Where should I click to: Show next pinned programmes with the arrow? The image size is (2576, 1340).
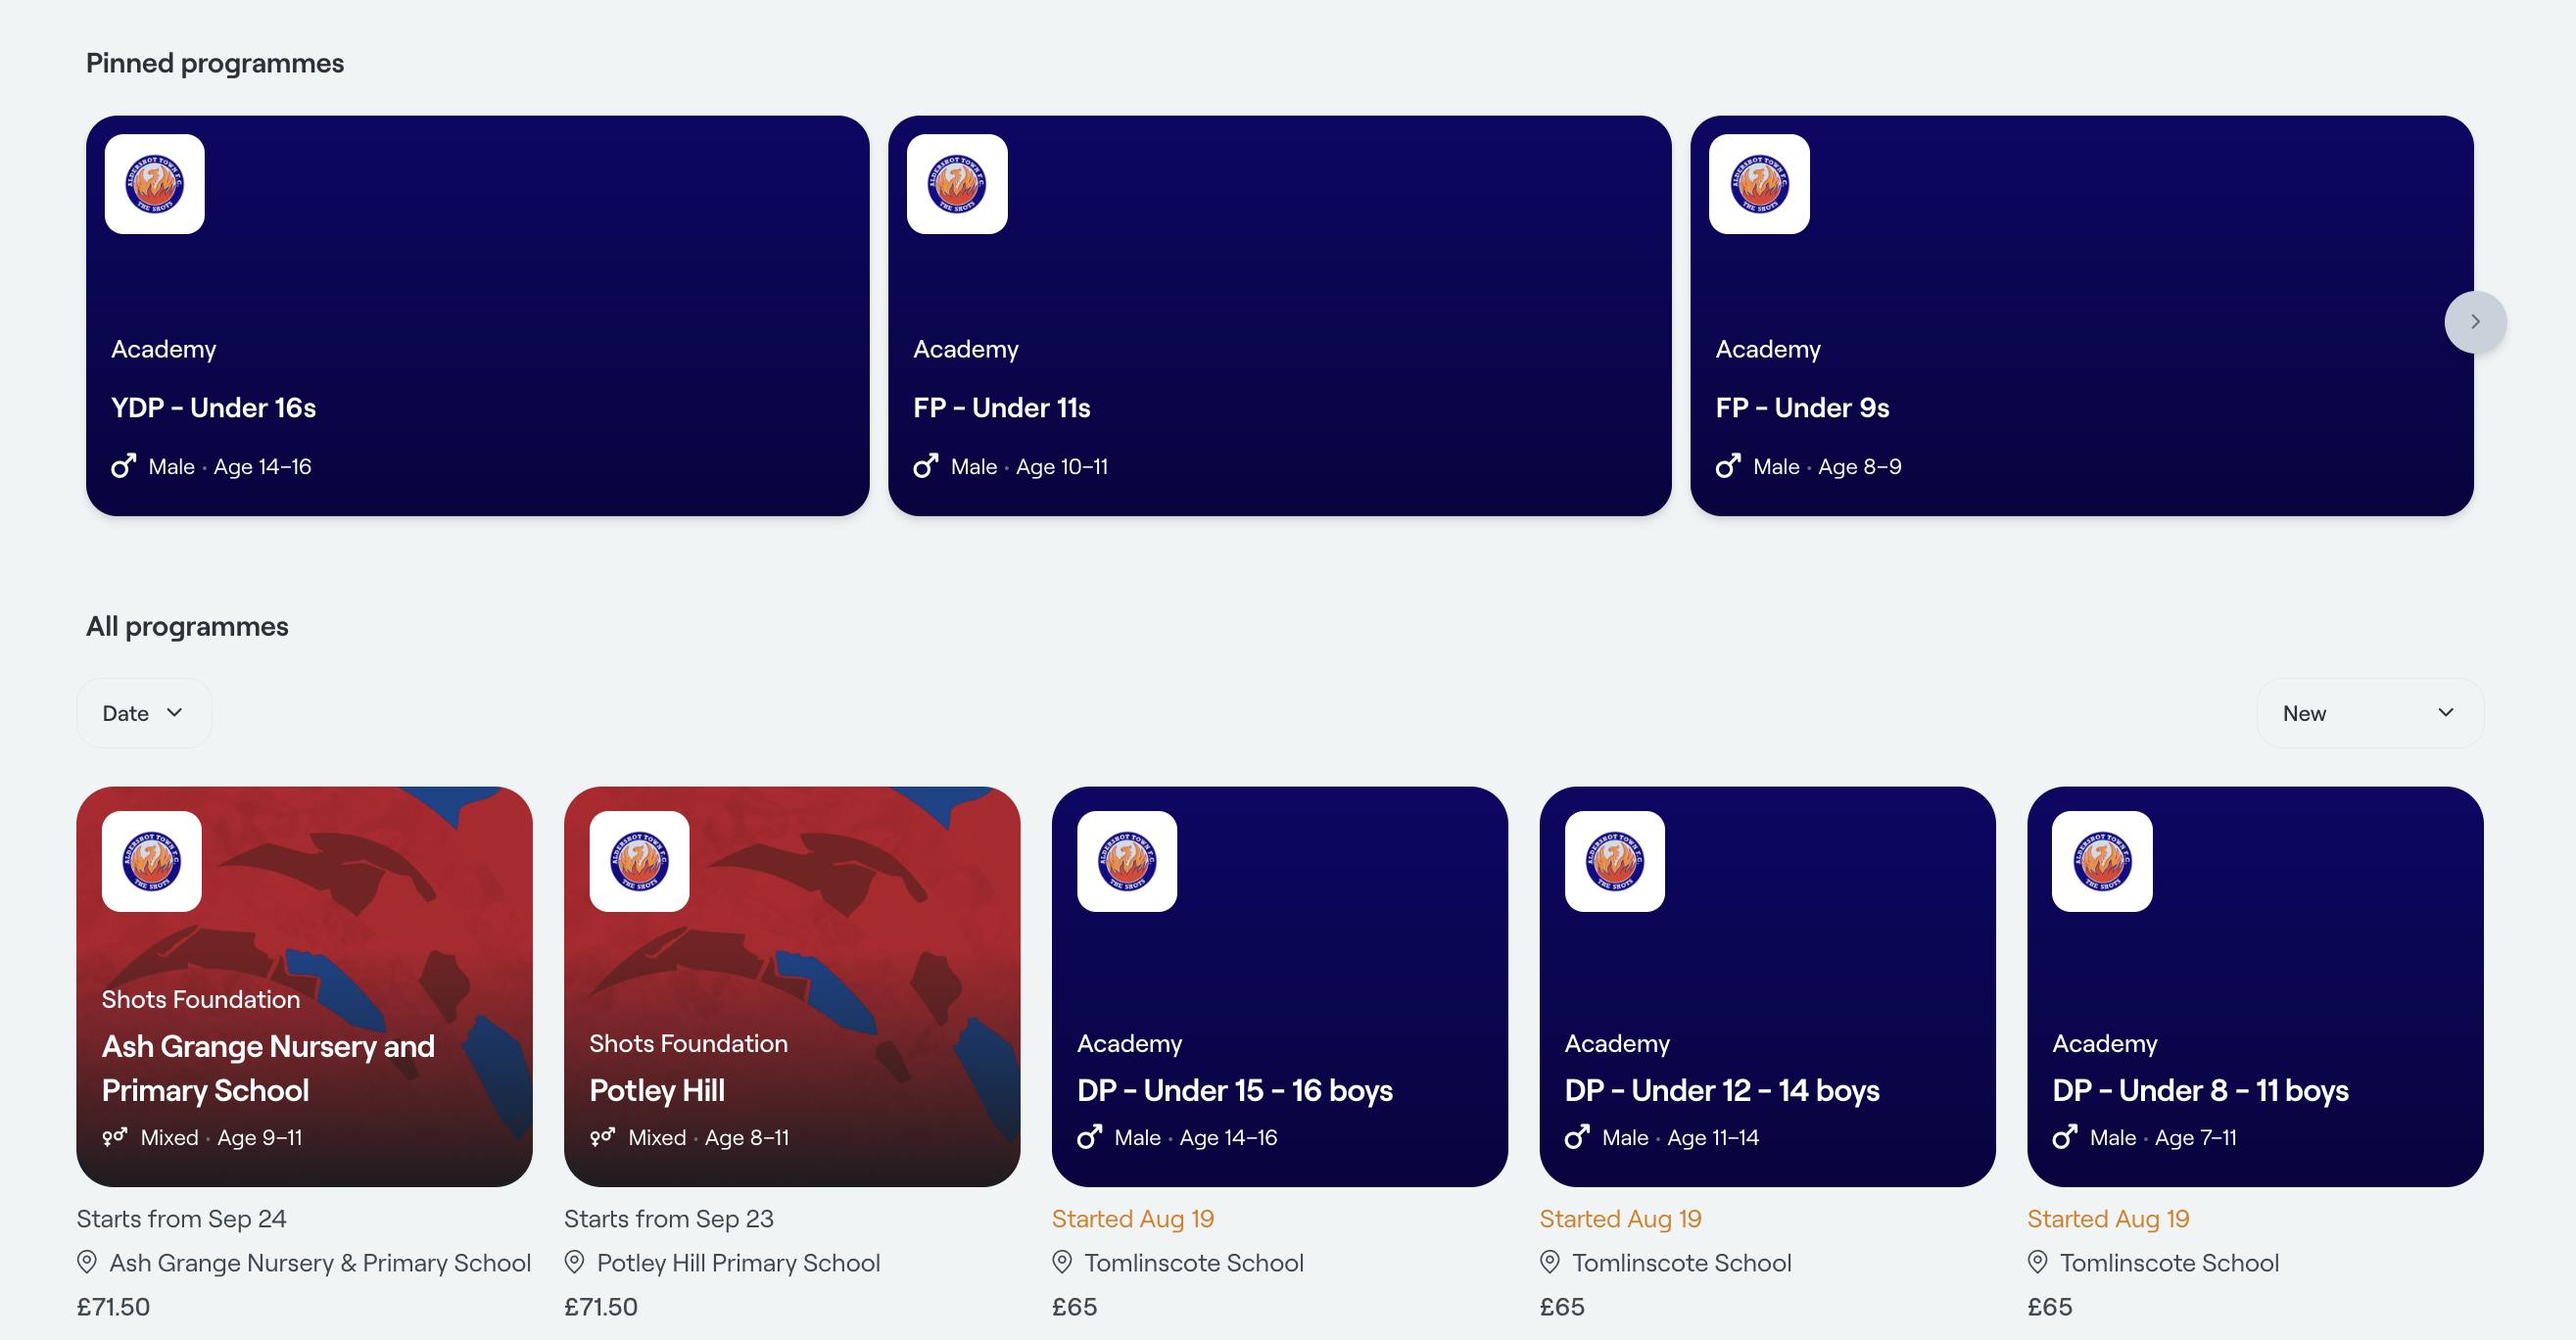point(2475,322)
